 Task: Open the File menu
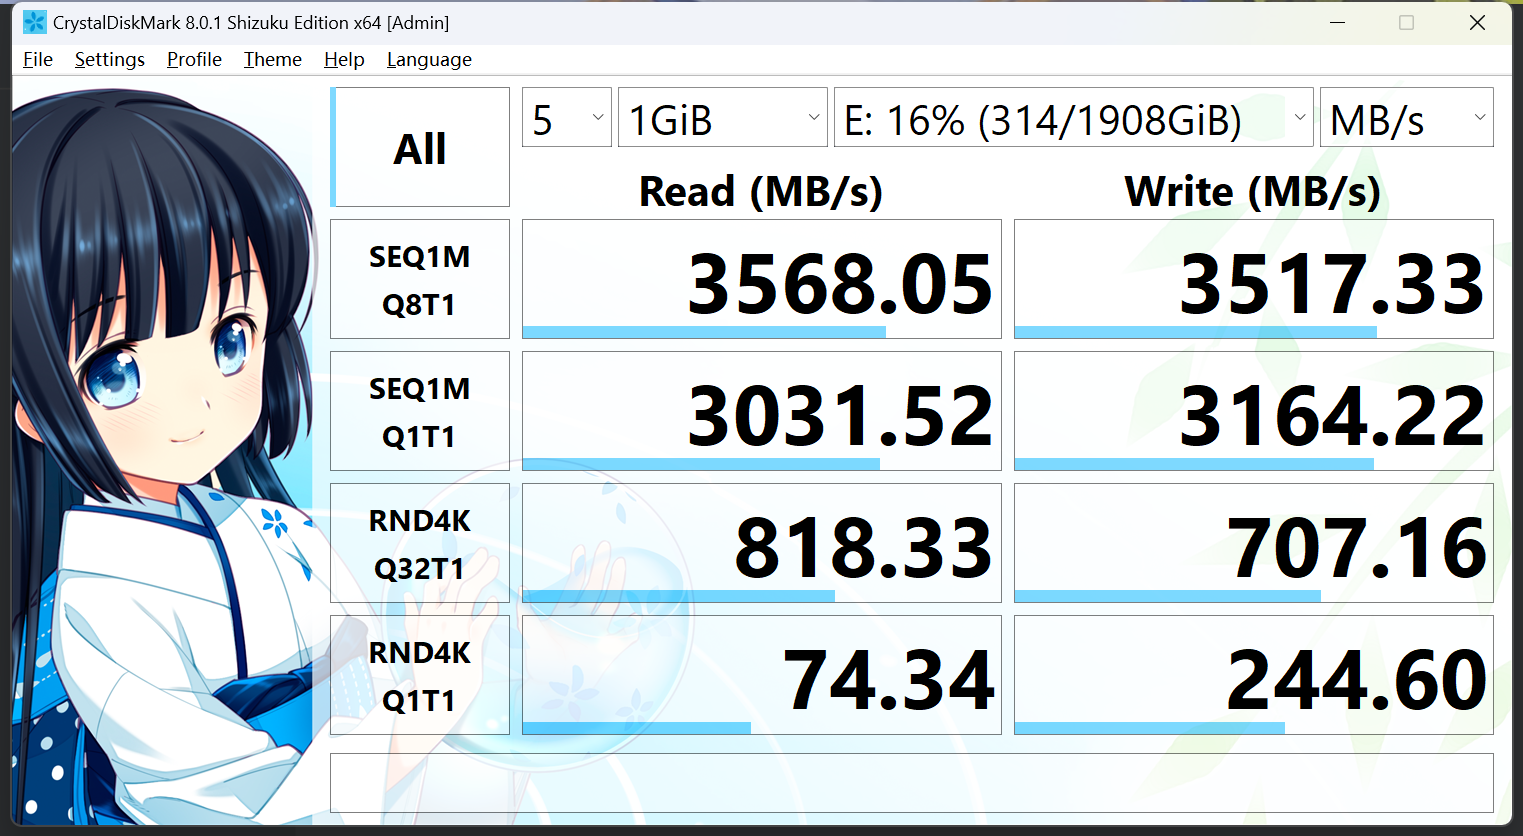pyautogui.click(x=38, y=60)
